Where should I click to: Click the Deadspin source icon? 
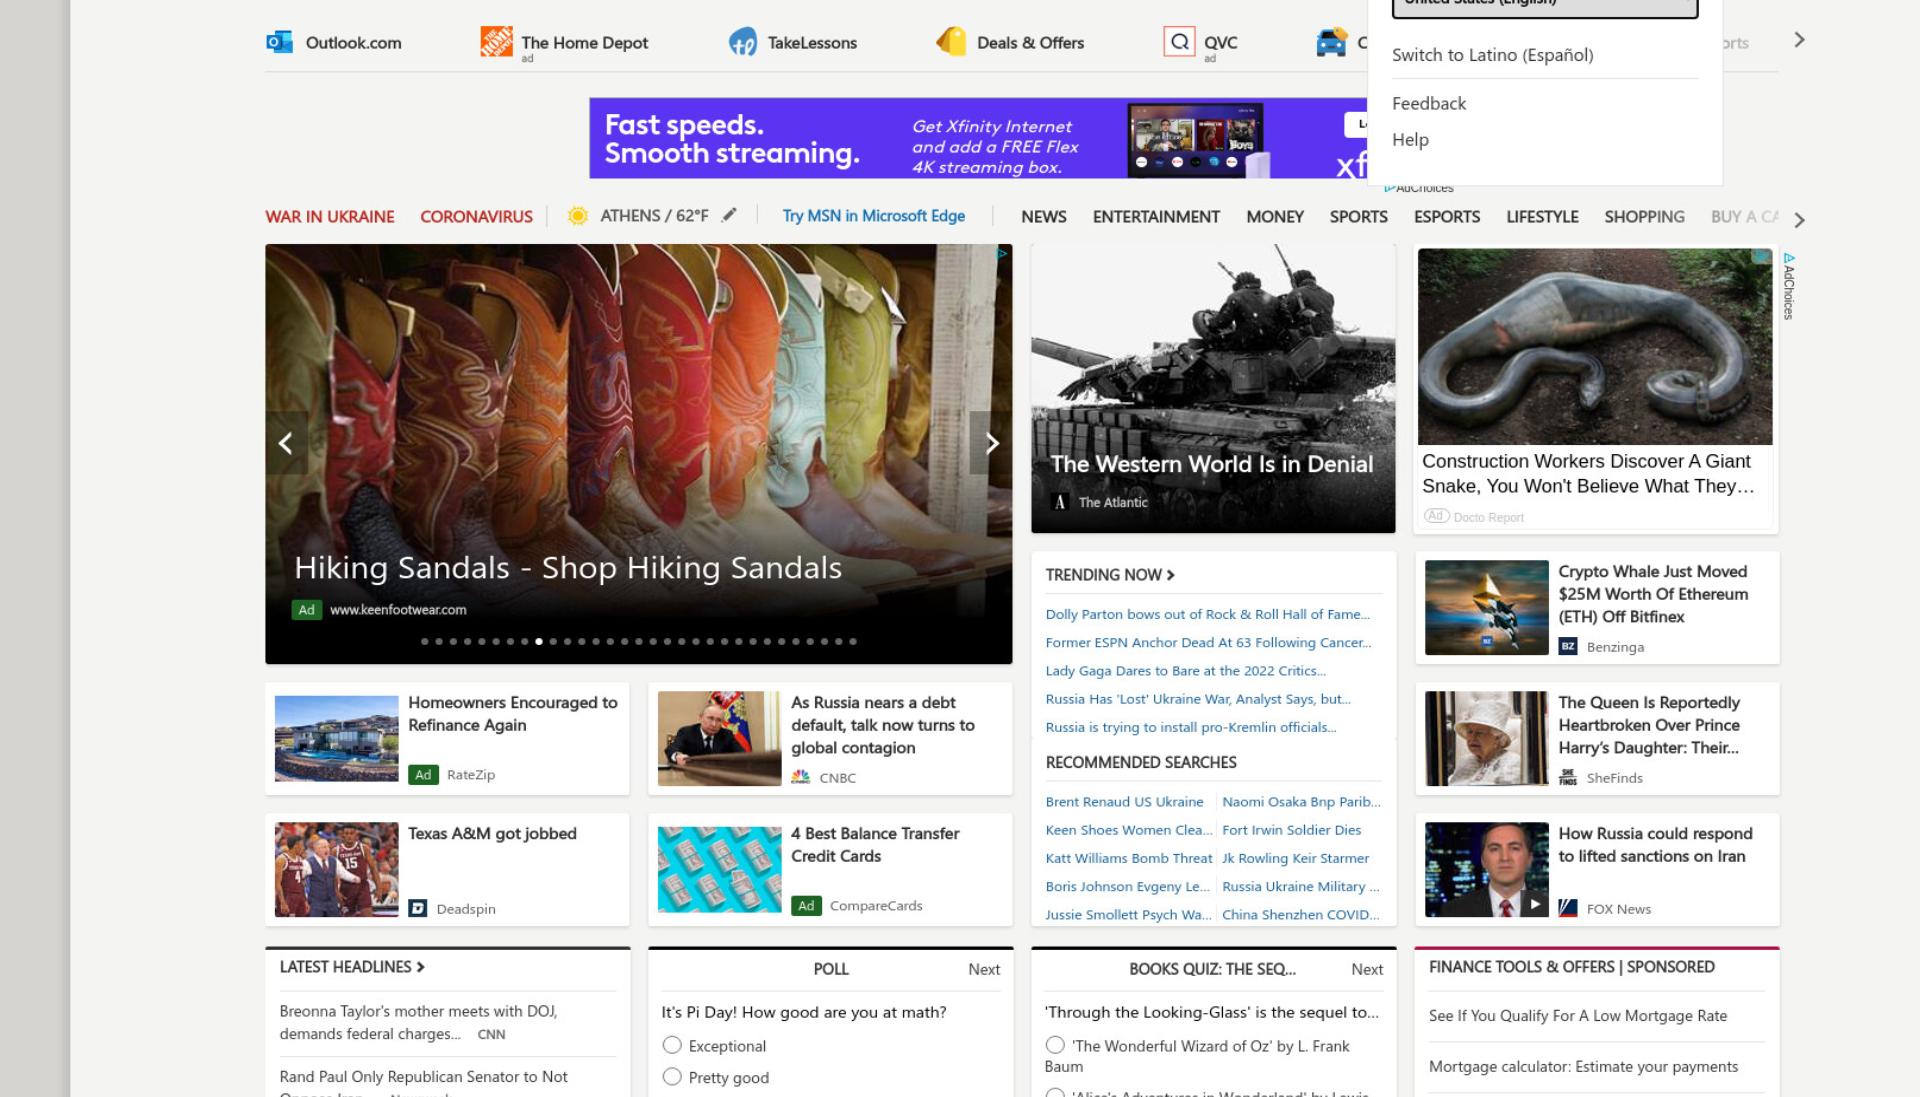coord(418,908)
